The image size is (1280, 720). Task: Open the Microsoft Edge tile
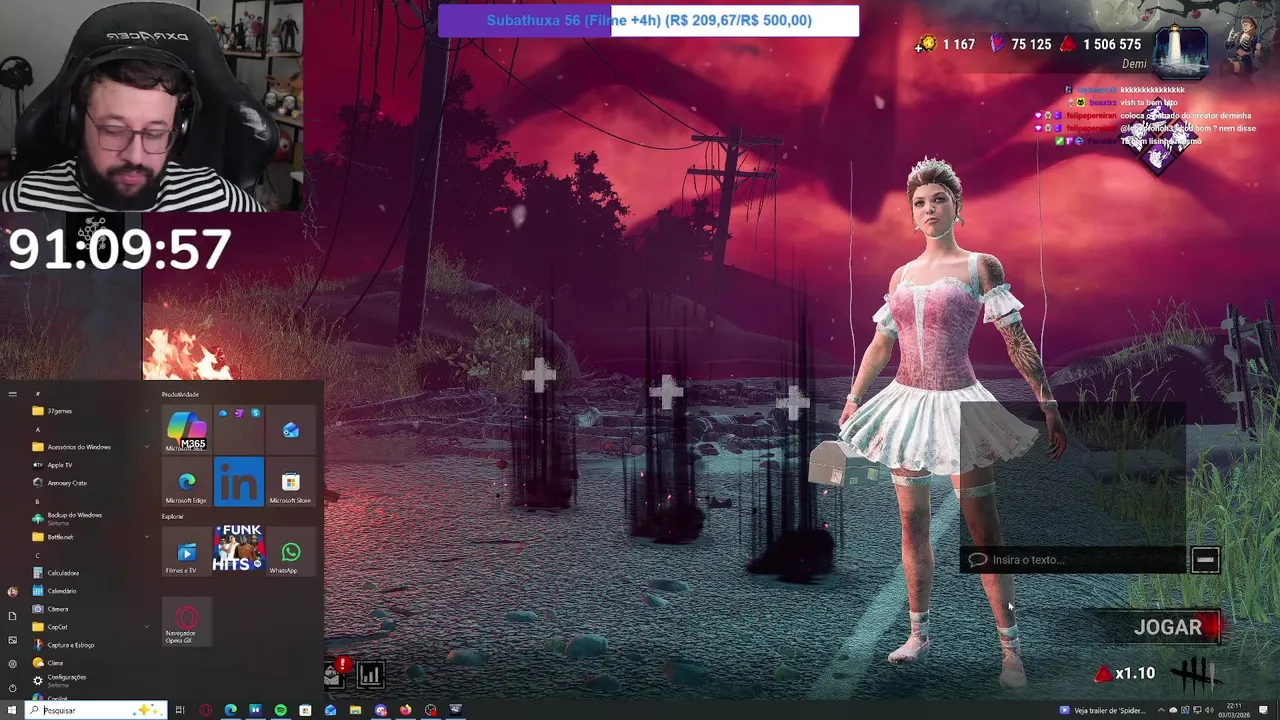[186, 482]
